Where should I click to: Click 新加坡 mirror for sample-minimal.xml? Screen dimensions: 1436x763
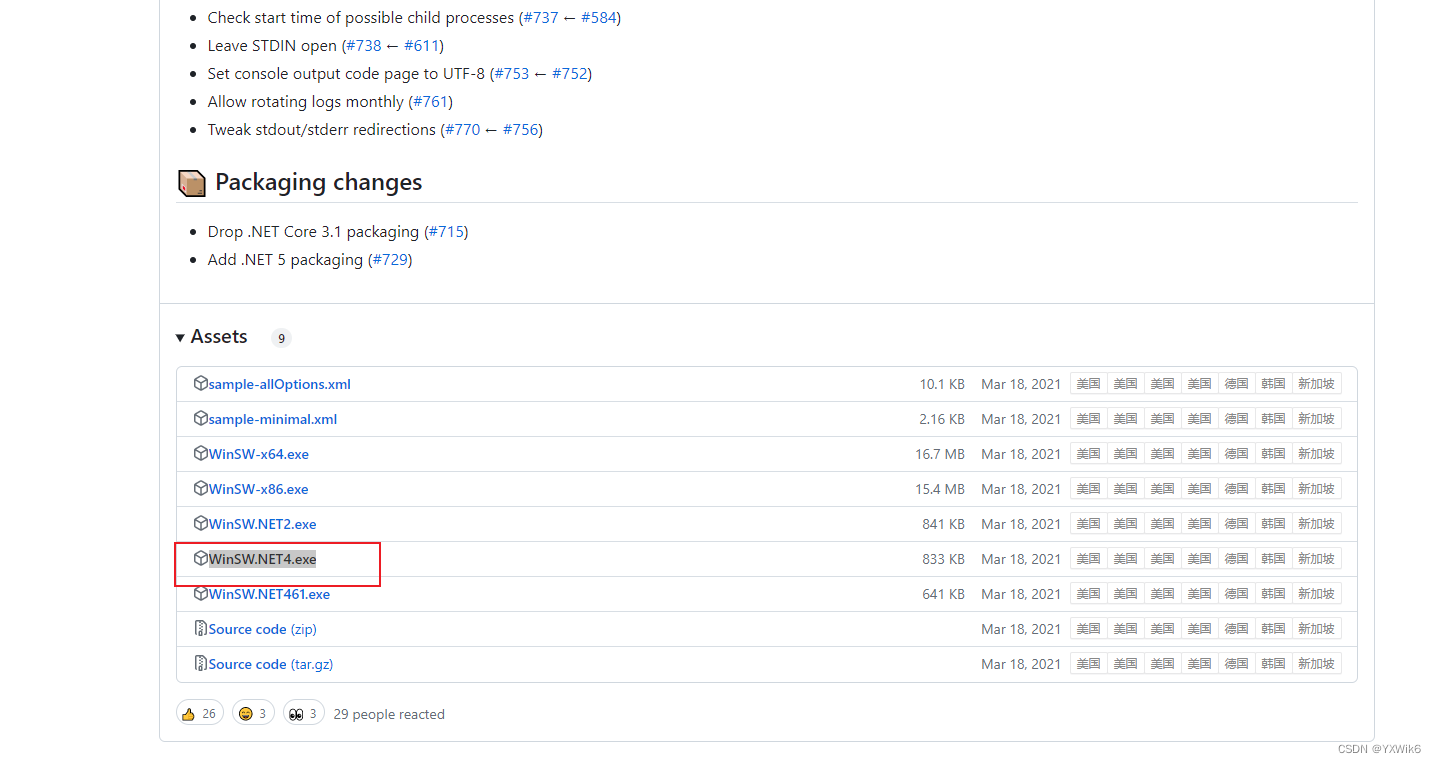1316,419
